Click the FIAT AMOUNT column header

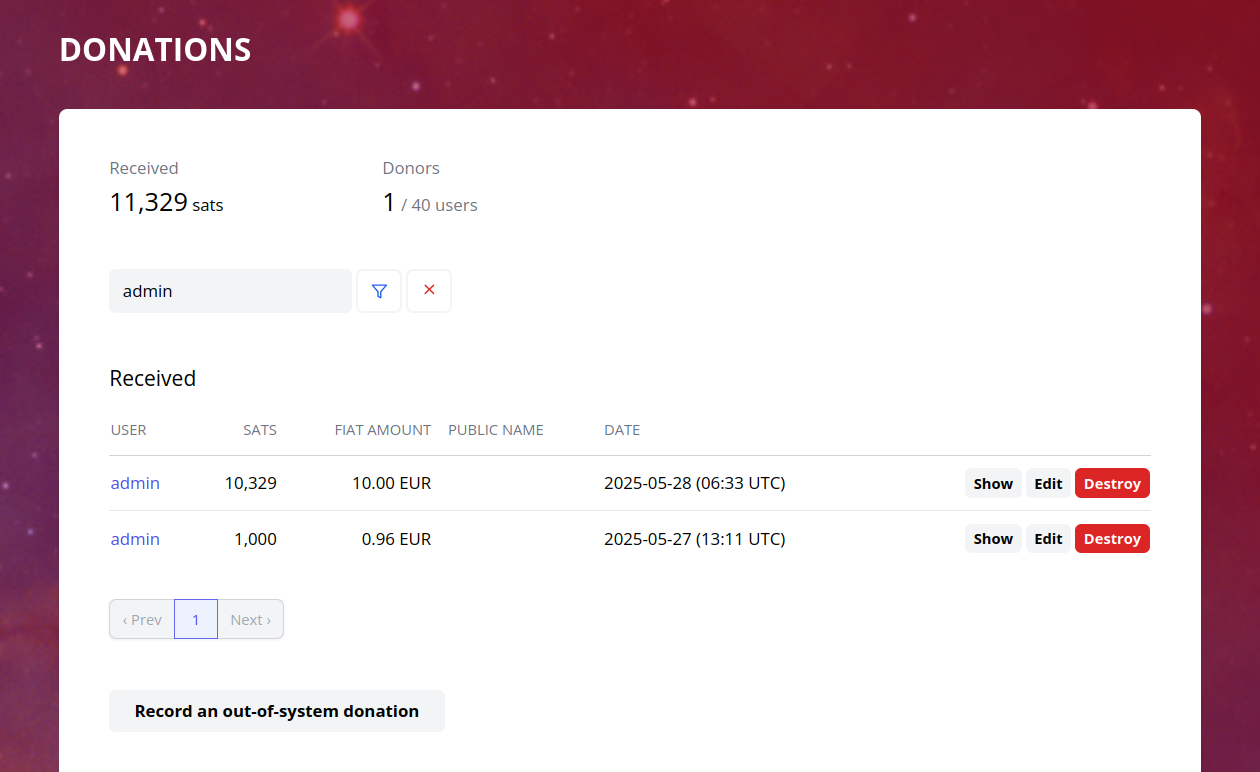point(383,430)
